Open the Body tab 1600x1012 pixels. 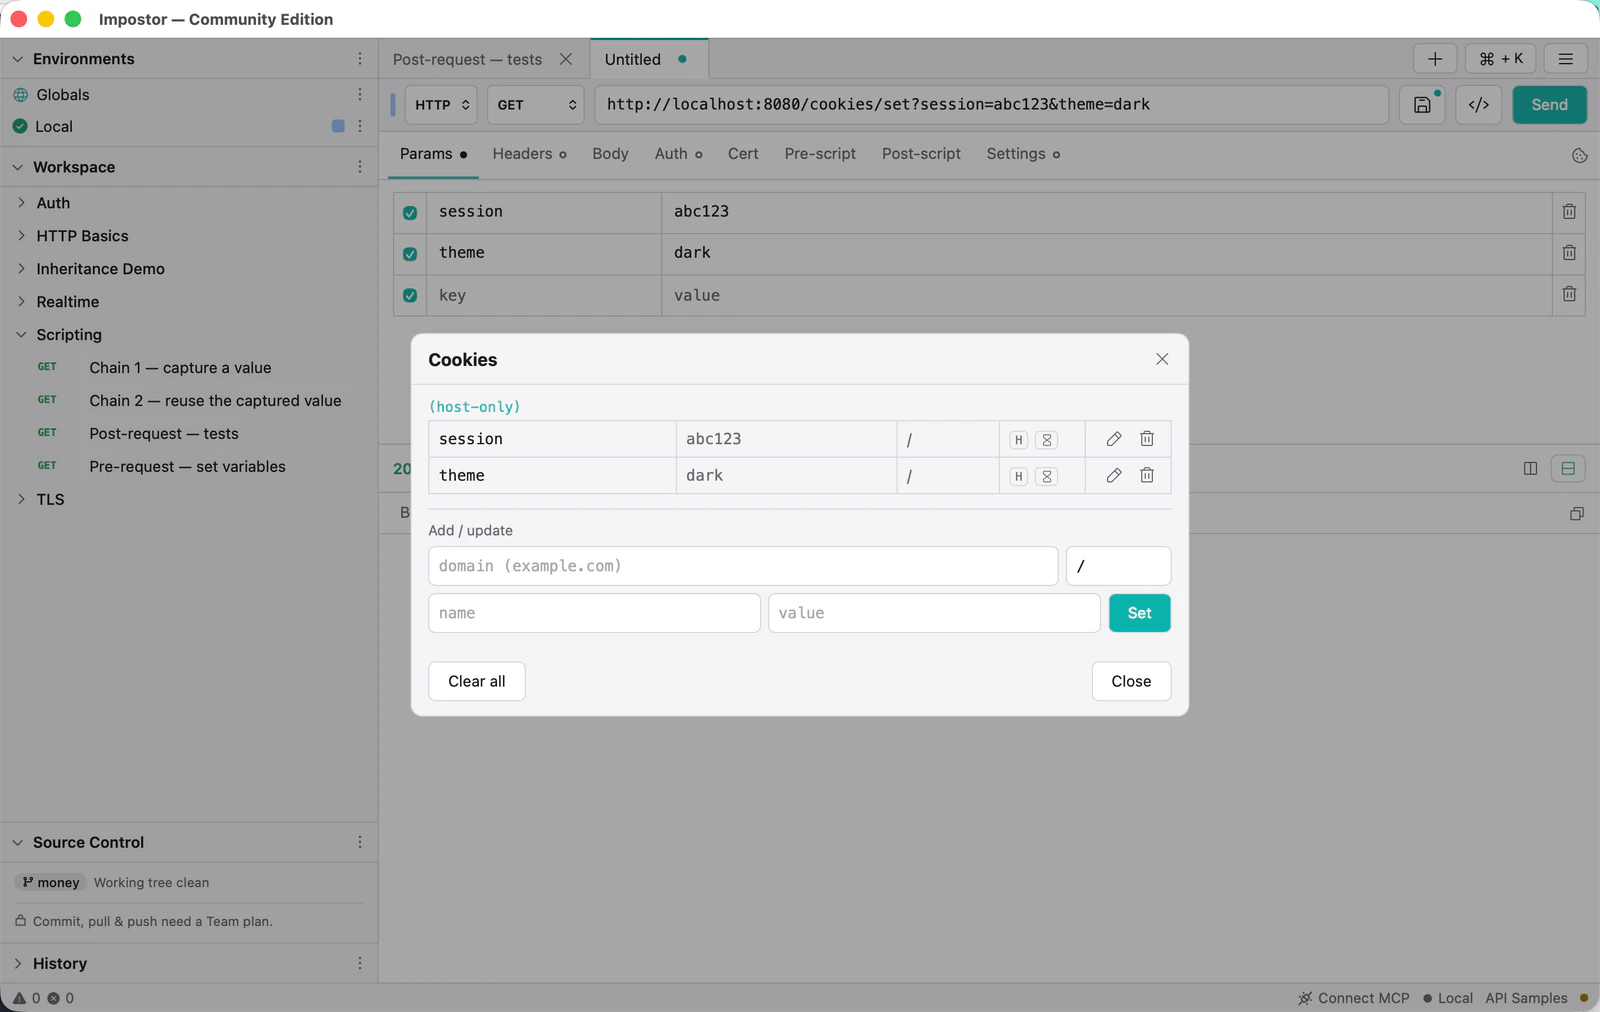pos(610,154)
